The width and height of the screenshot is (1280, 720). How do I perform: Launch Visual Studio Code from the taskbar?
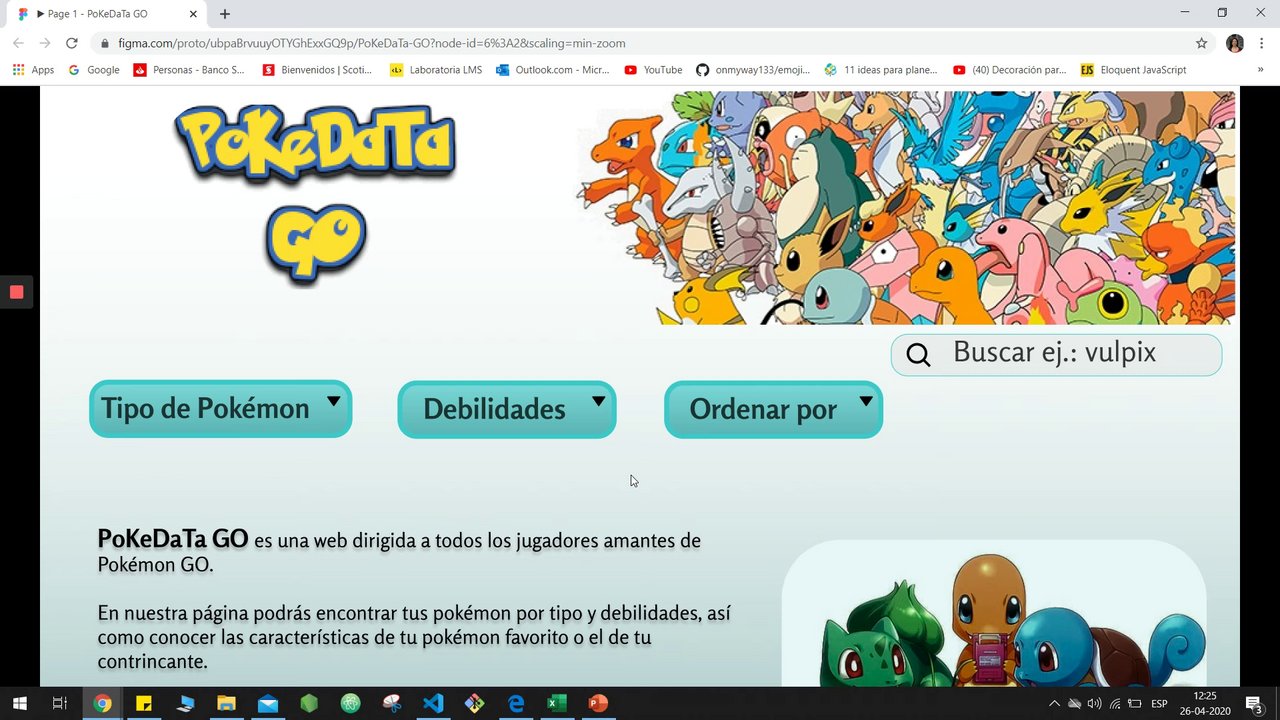pyautogui.click(x=433, y=704)
